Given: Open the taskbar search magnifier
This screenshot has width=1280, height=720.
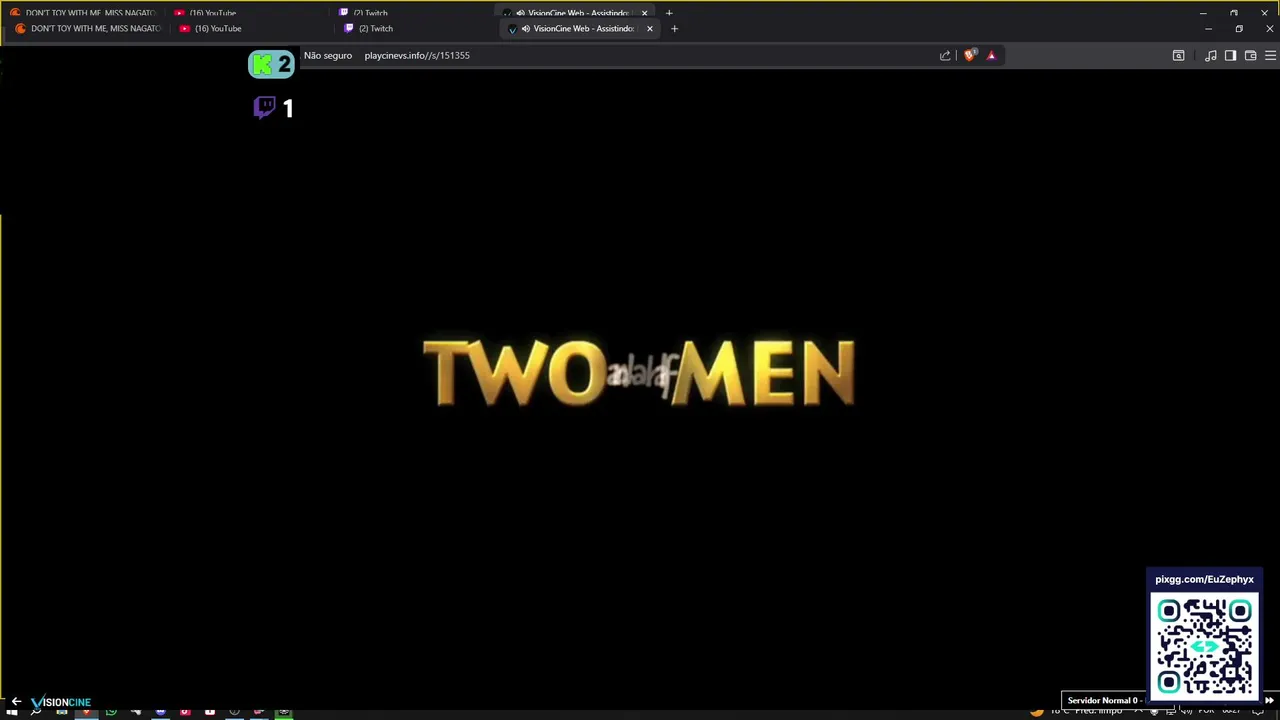Looking at the screenshot, I should coord(36,712).
